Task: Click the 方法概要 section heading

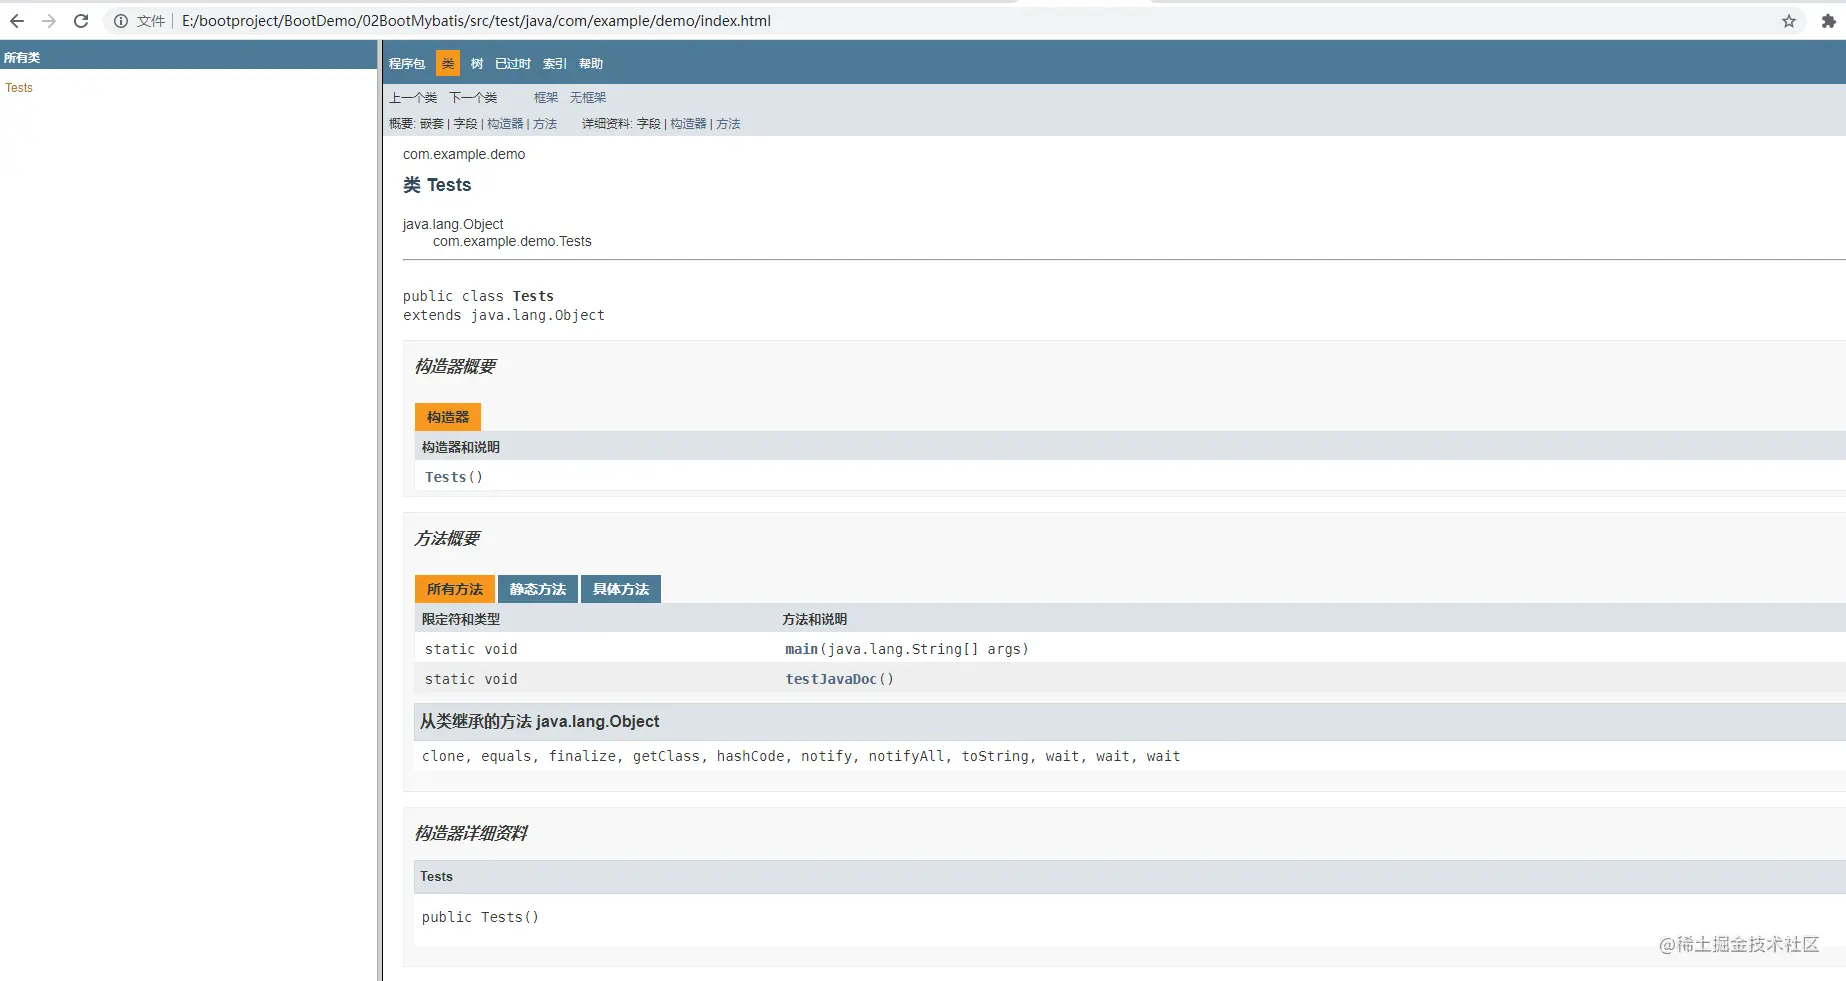Action: pyautogui.click(x=447, y=538)
